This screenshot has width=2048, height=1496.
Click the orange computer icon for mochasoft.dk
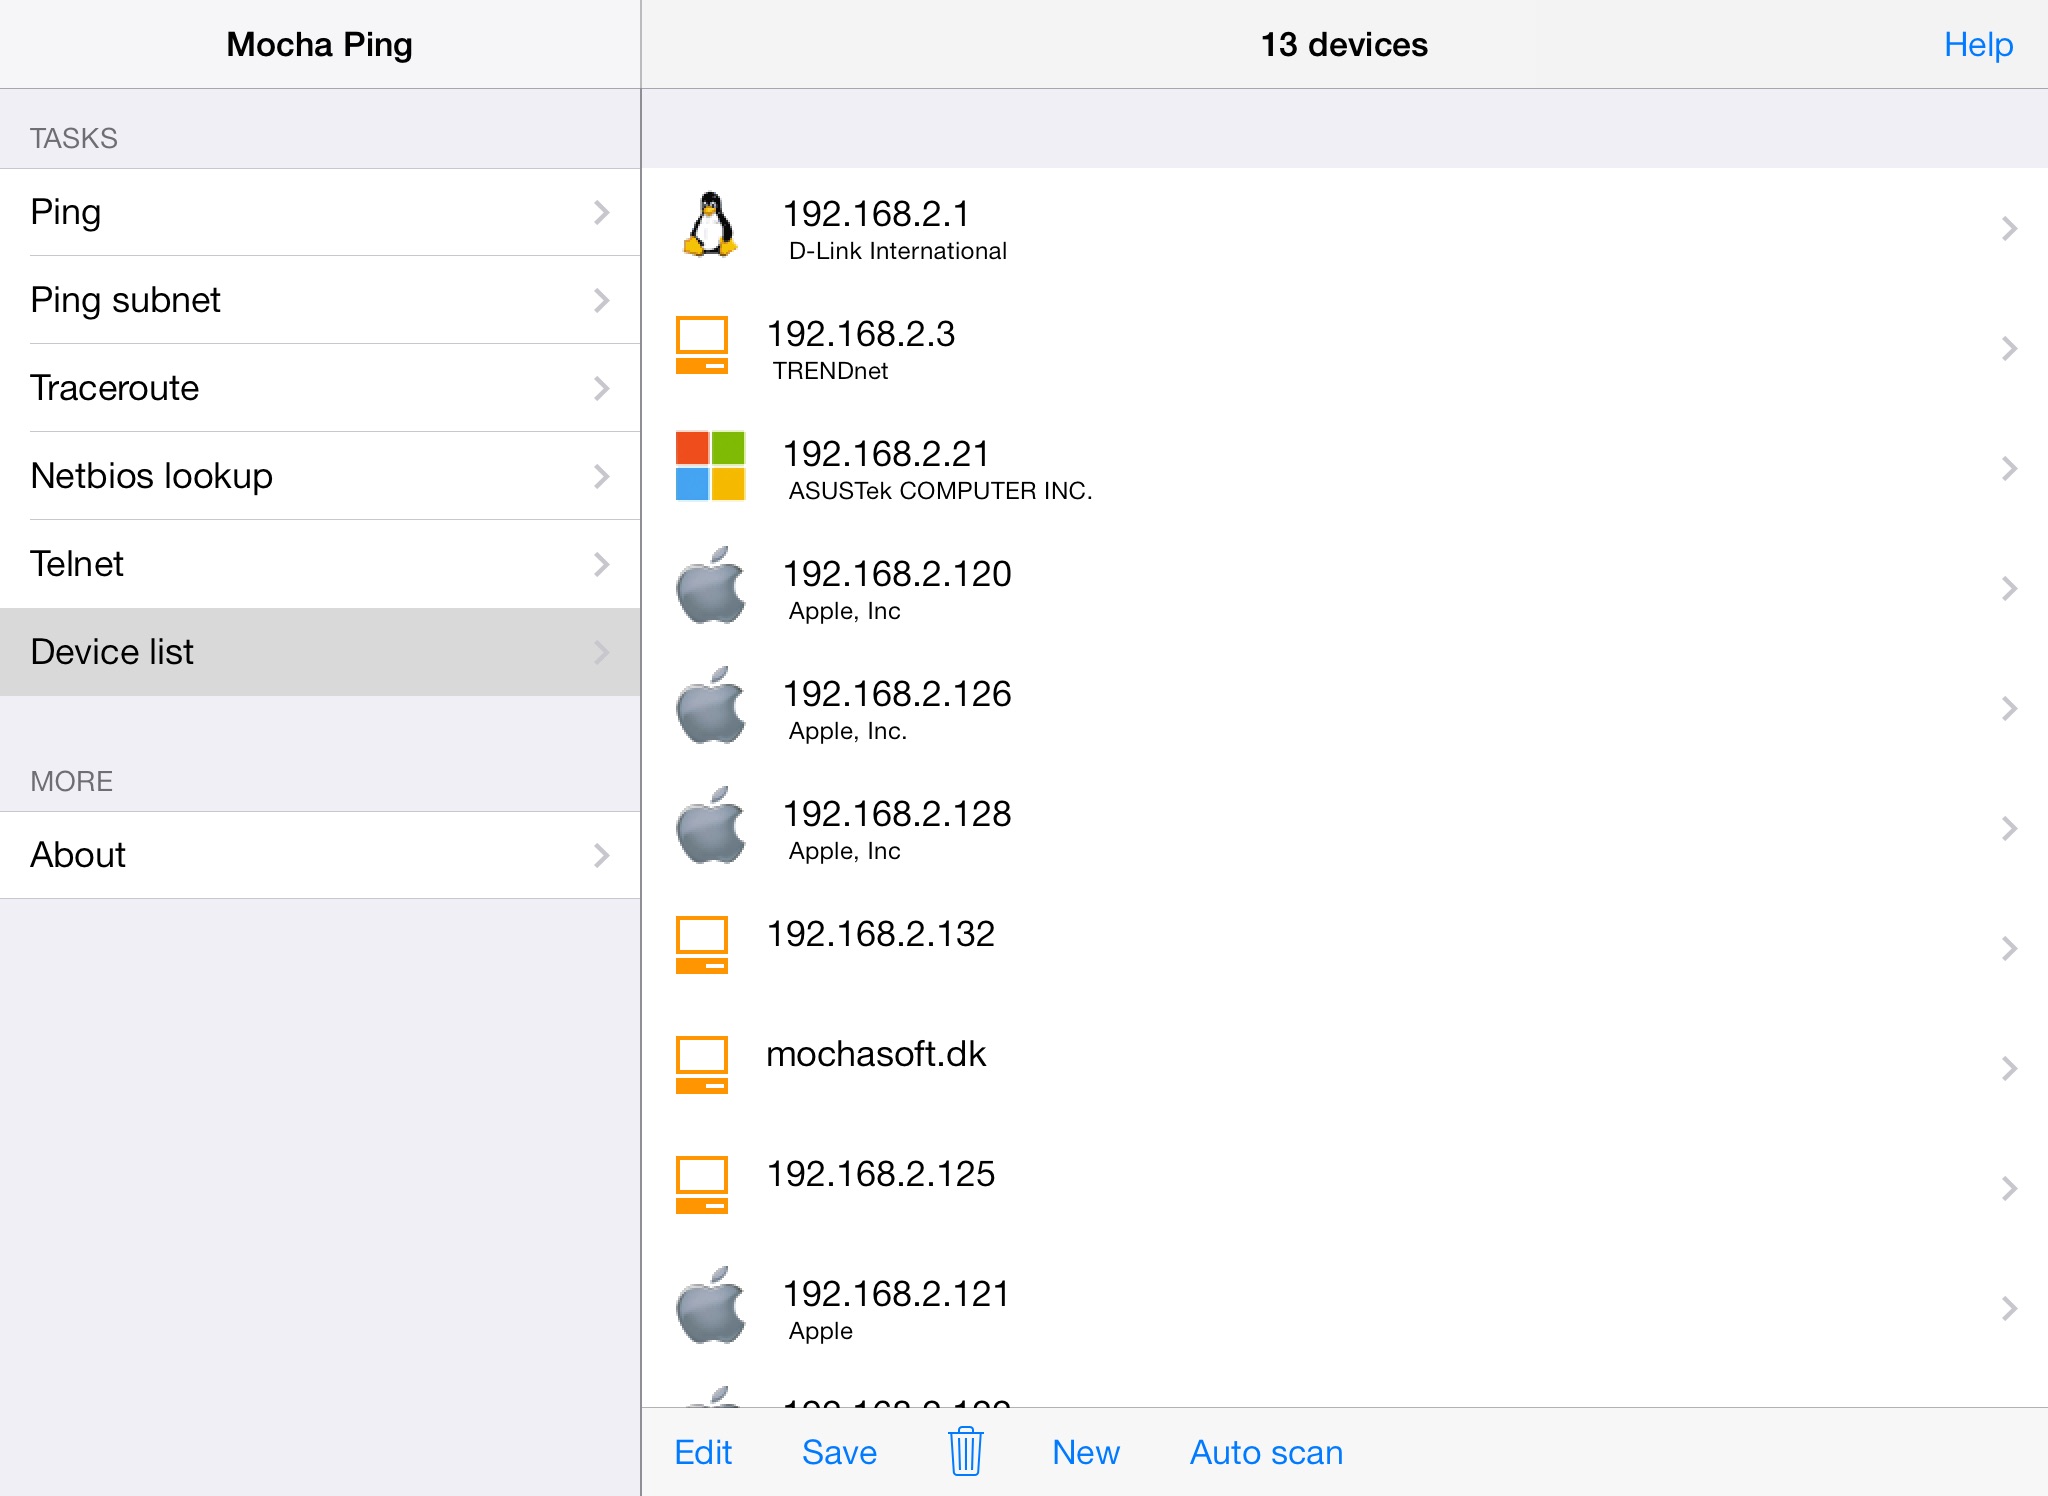(702, 1065)
